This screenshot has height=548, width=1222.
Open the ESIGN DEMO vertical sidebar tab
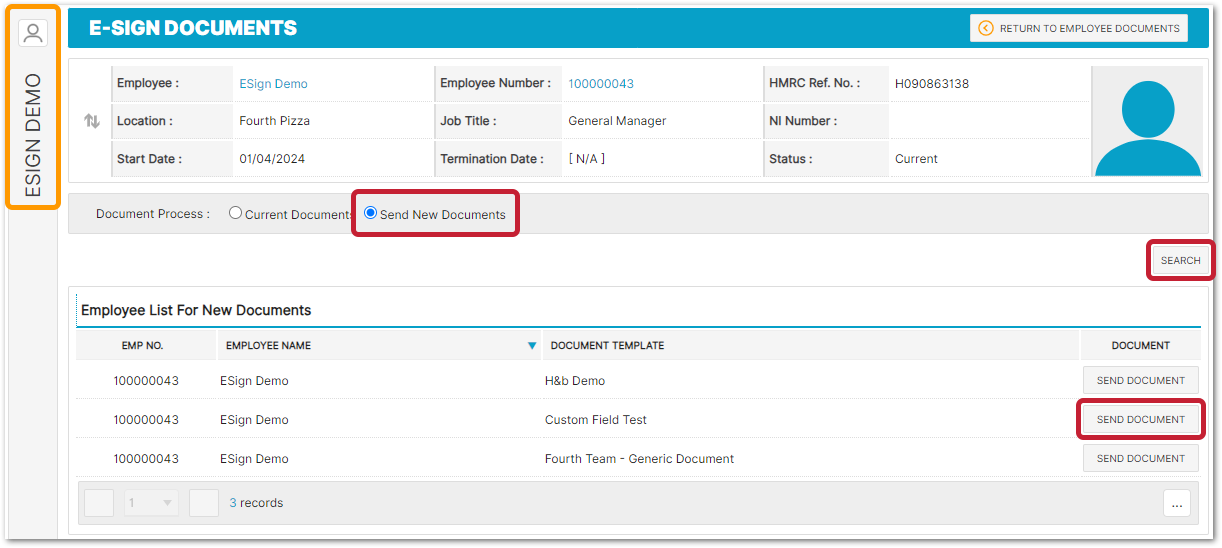(33, 135)
